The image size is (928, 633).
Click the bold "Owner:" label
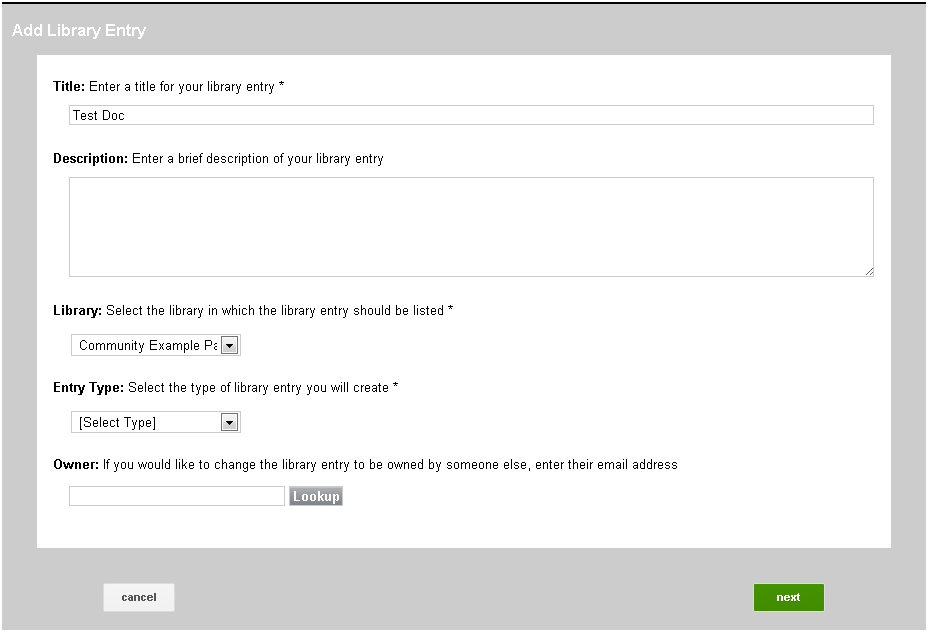[x=76, y=464]
